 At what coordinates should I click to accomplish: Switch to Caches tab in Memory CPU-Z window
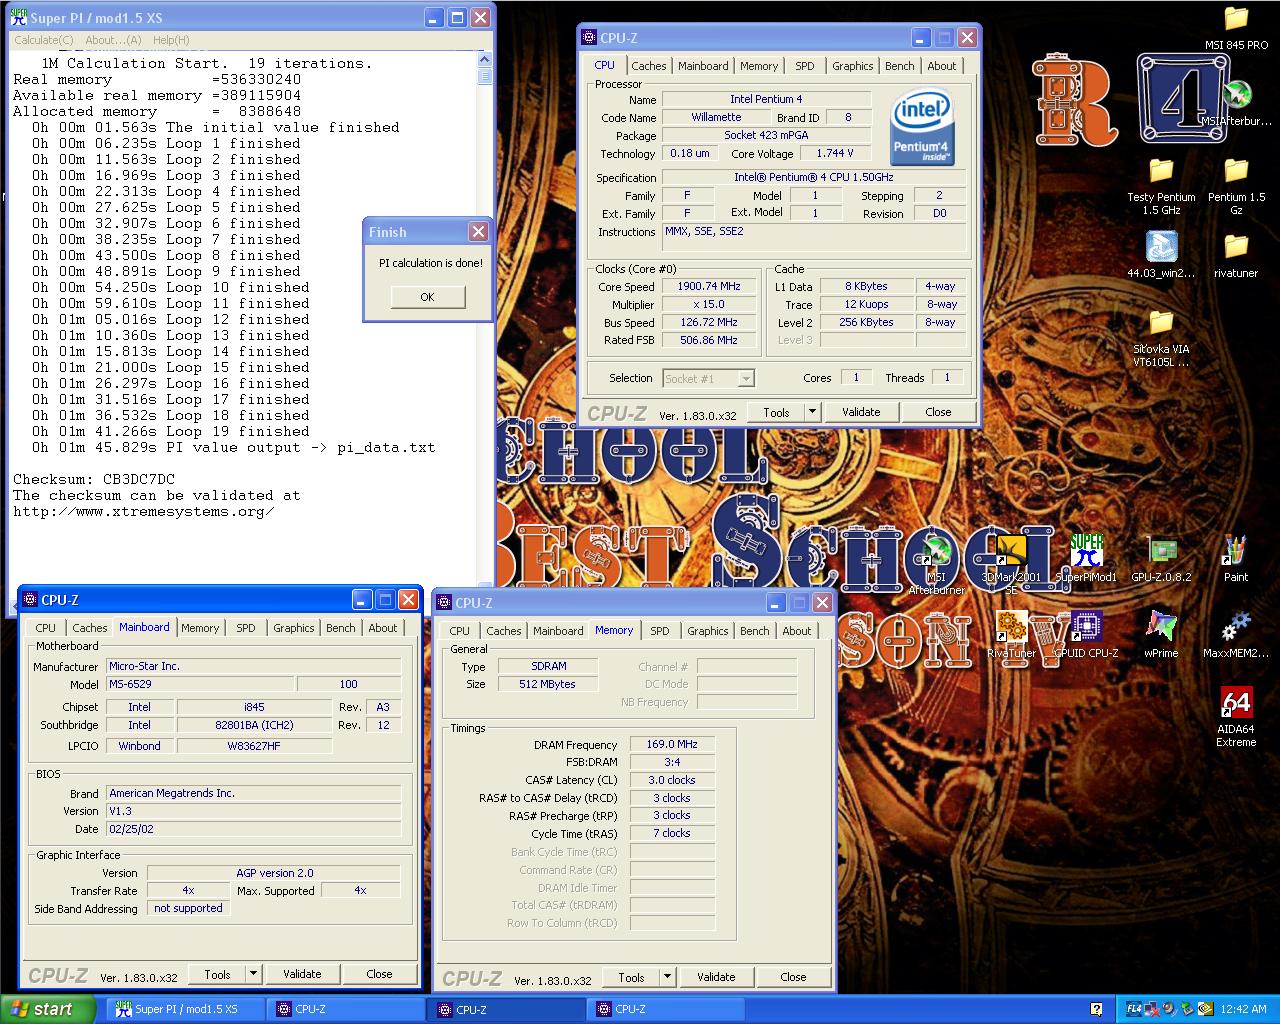[x=504, y=631]
